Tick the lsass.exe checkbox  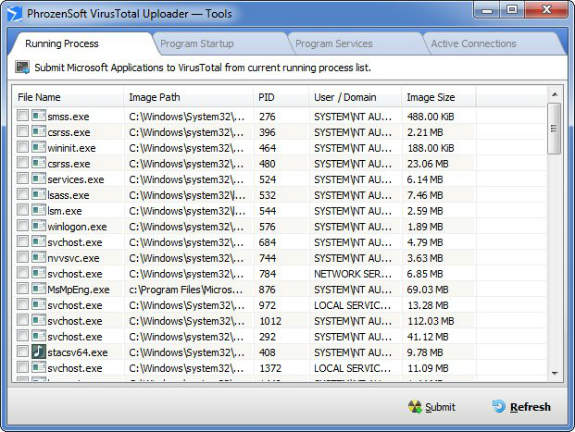22,194
